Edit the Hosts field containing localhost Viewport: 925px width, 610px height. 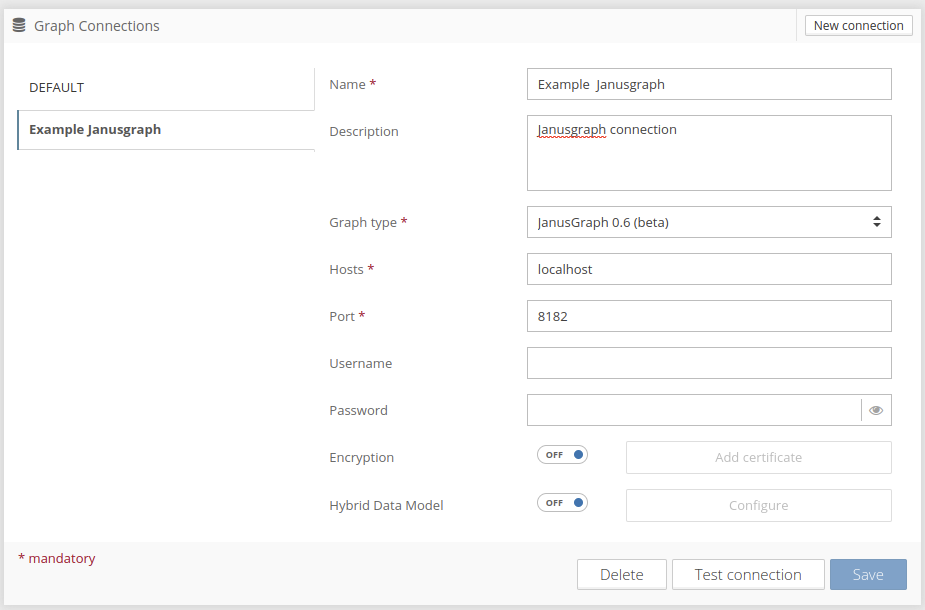click(708, 269)
